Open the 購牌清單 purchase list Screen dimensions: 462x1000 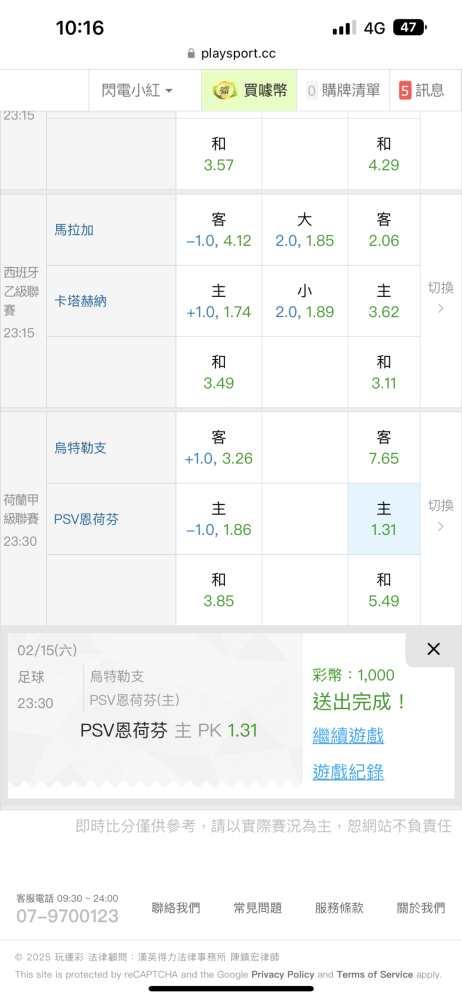coord(343,91)
